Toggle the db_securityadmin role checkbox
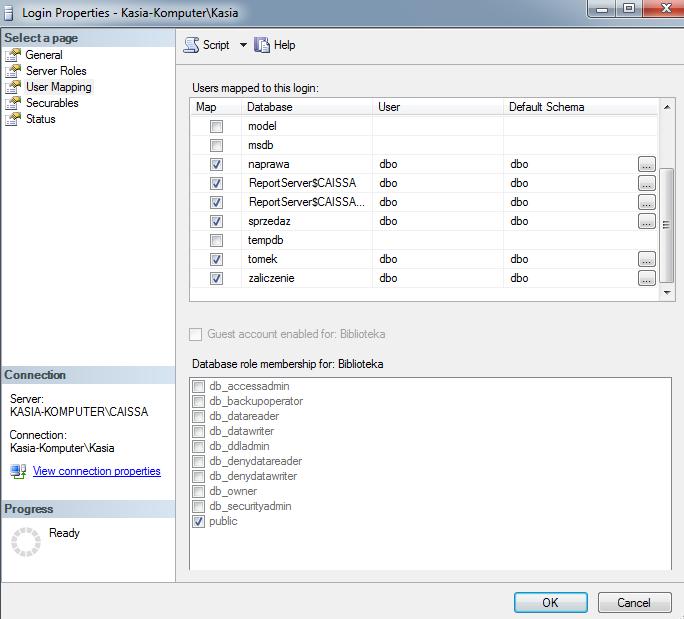684x619 pixels. [x=198, y=506]
